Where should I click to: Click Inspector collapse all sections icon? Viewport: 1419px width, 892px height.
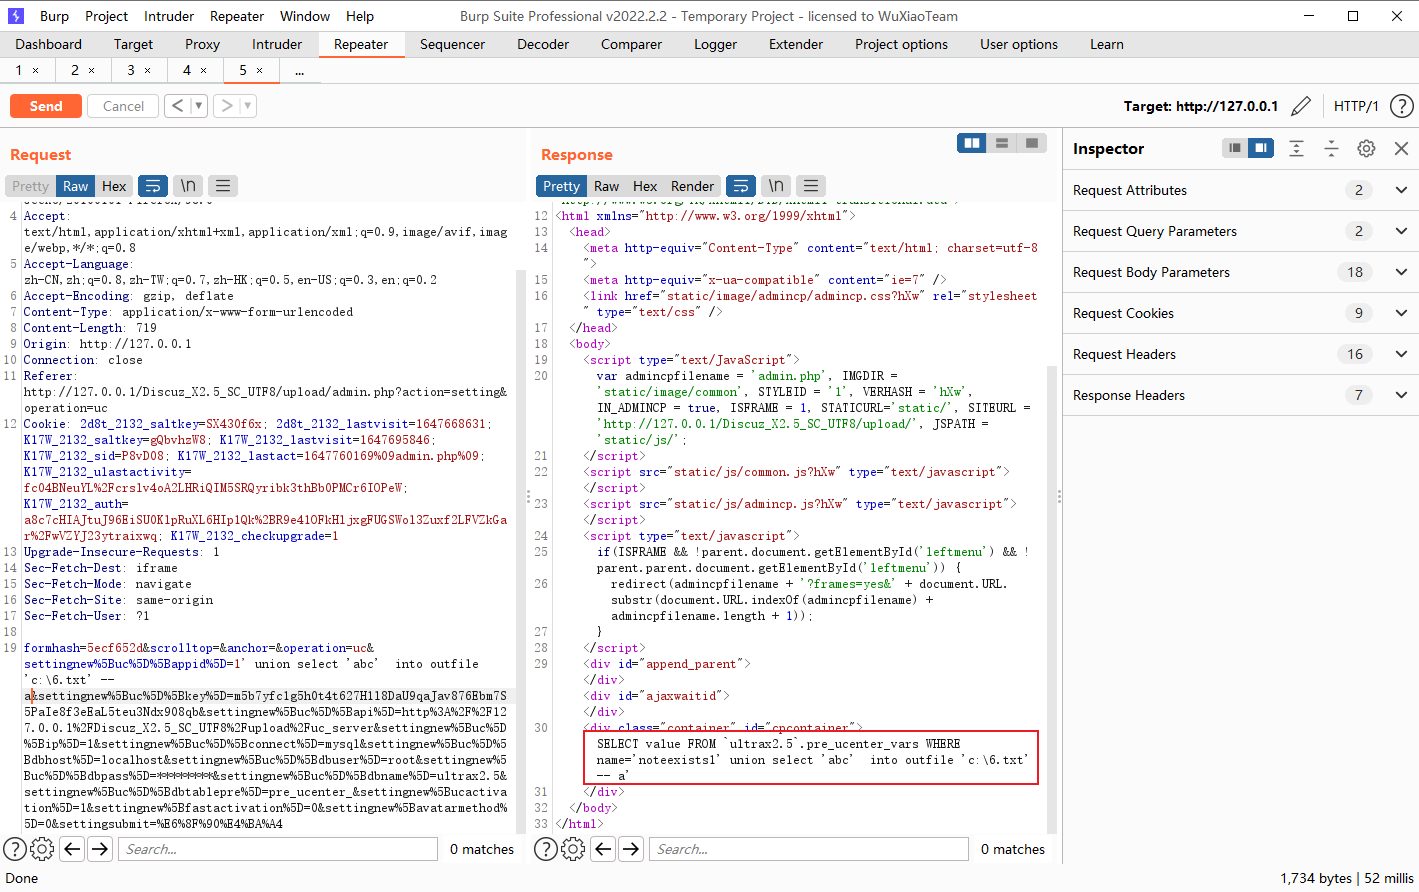coord(1331,148)
